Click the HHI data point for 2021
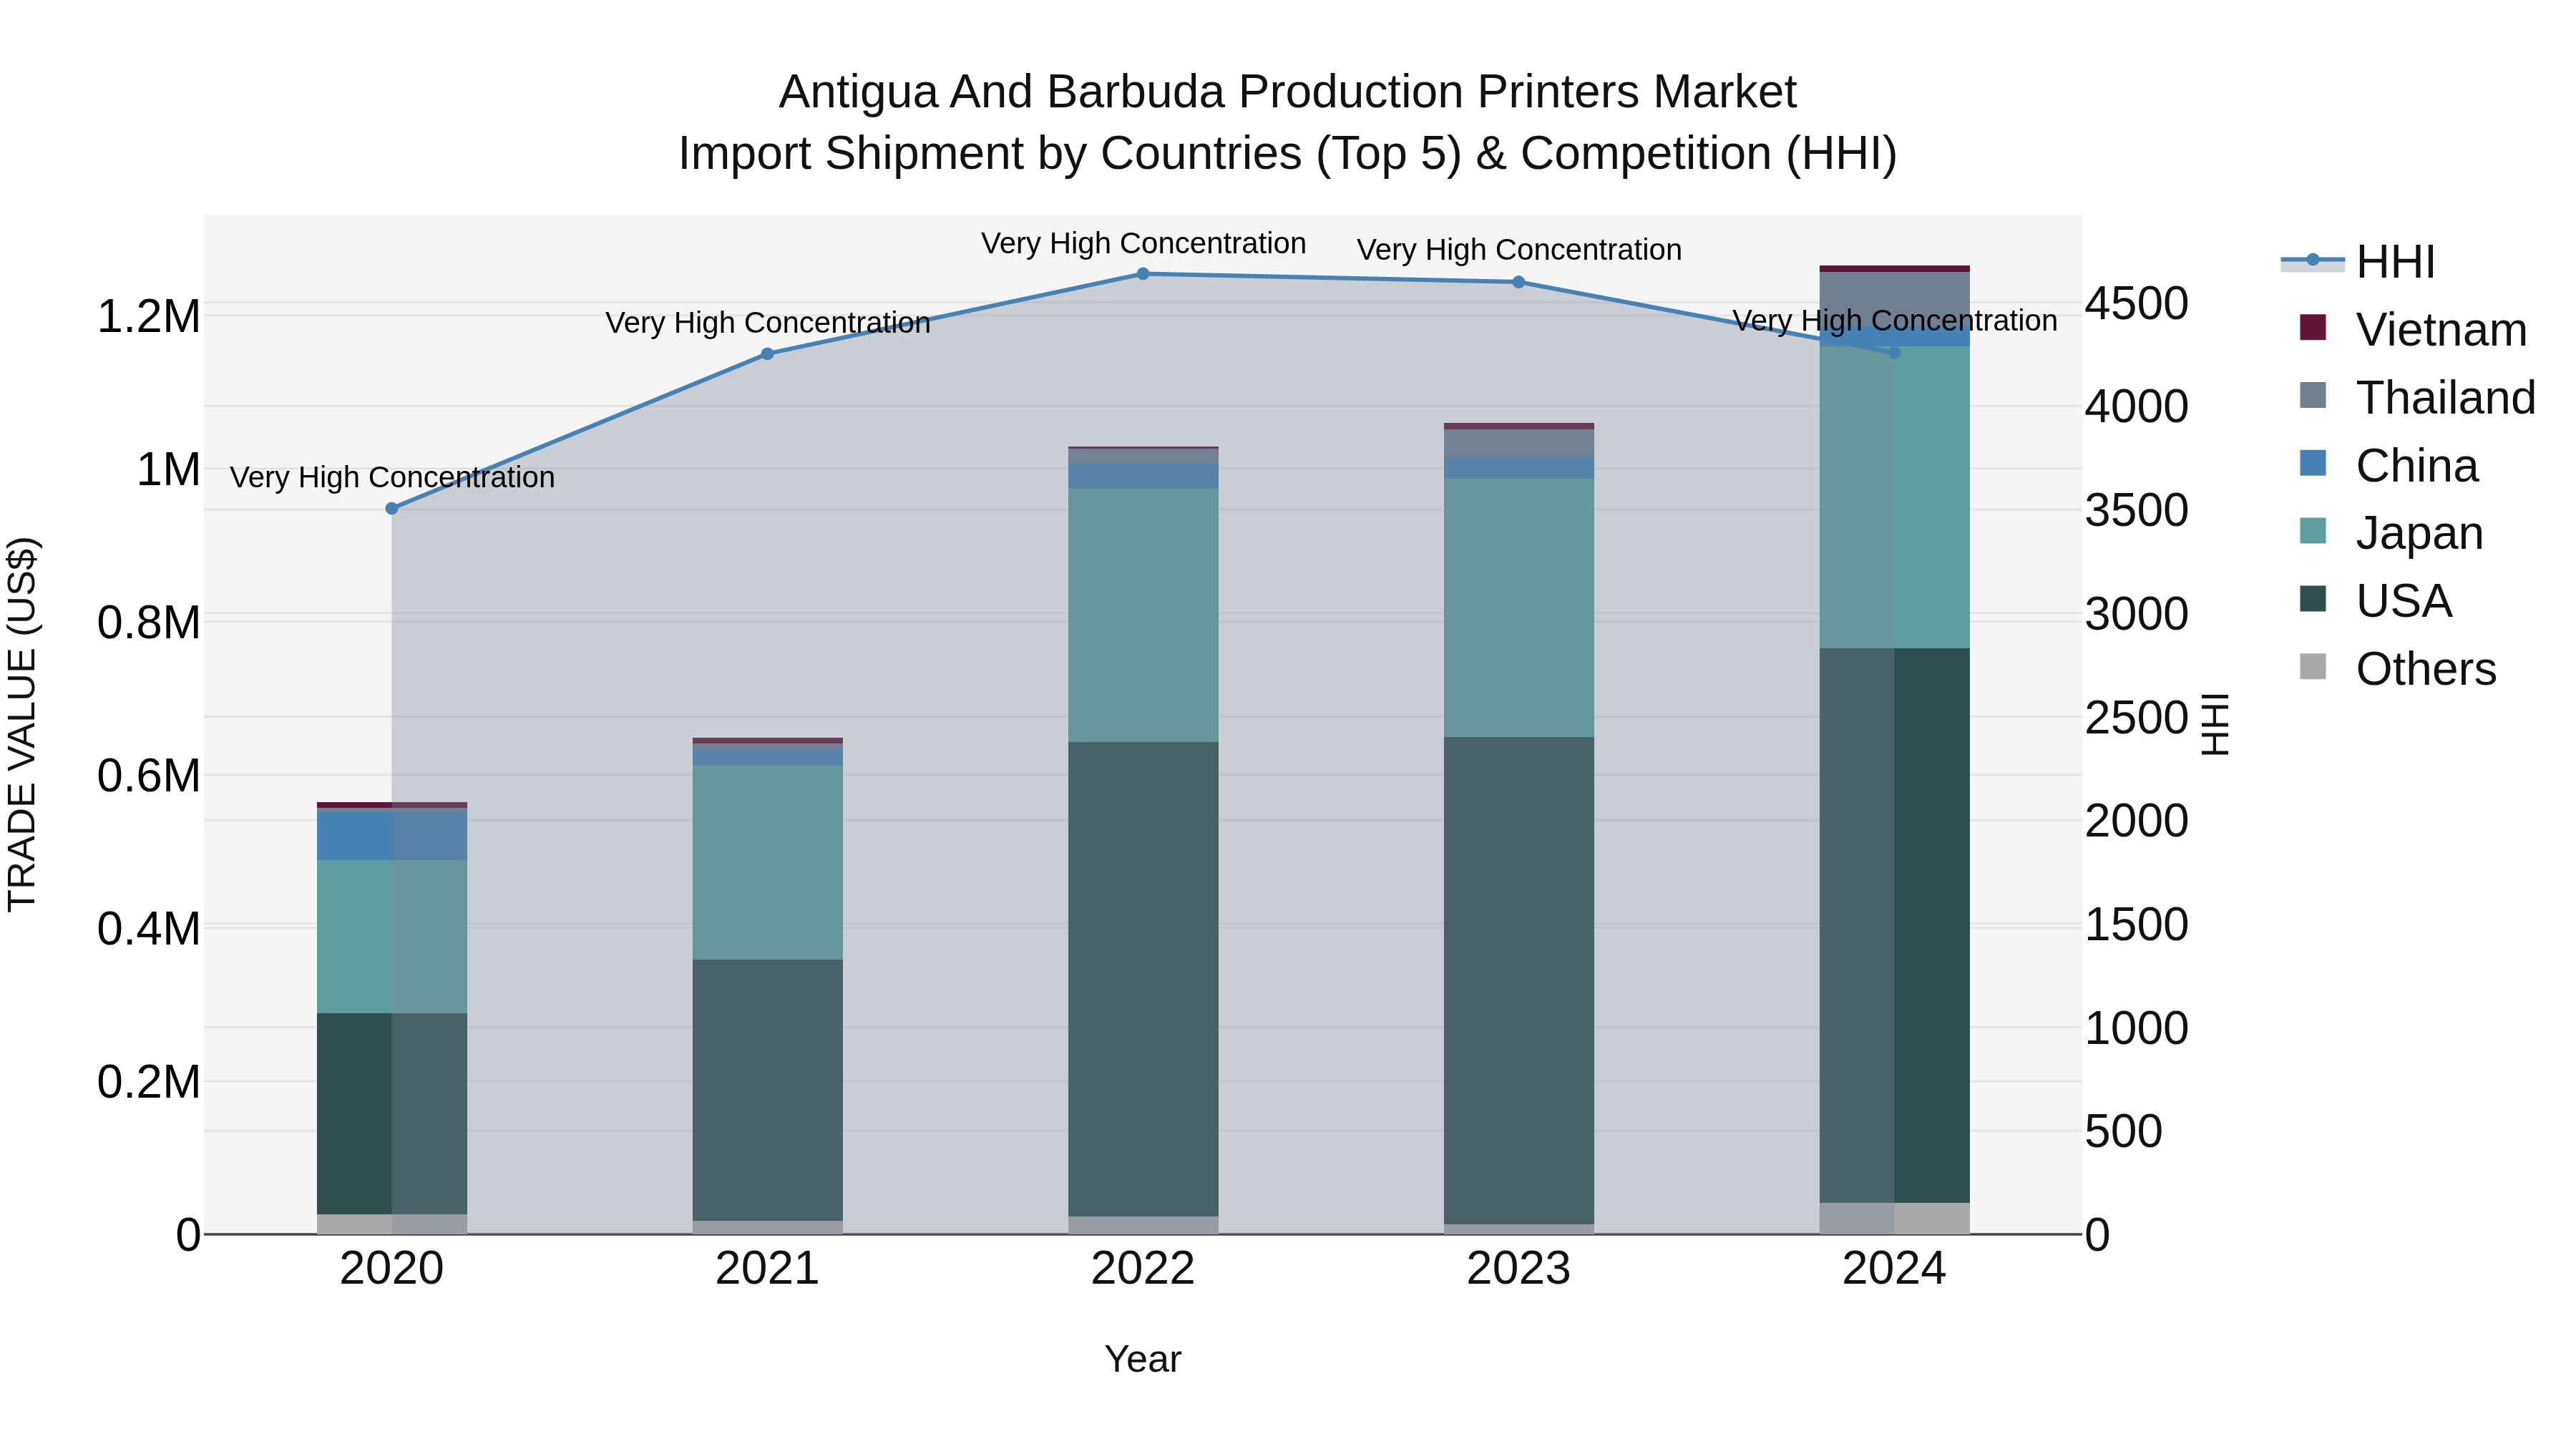Screen dimensions: 2576x1449 (x=767, y=354)
